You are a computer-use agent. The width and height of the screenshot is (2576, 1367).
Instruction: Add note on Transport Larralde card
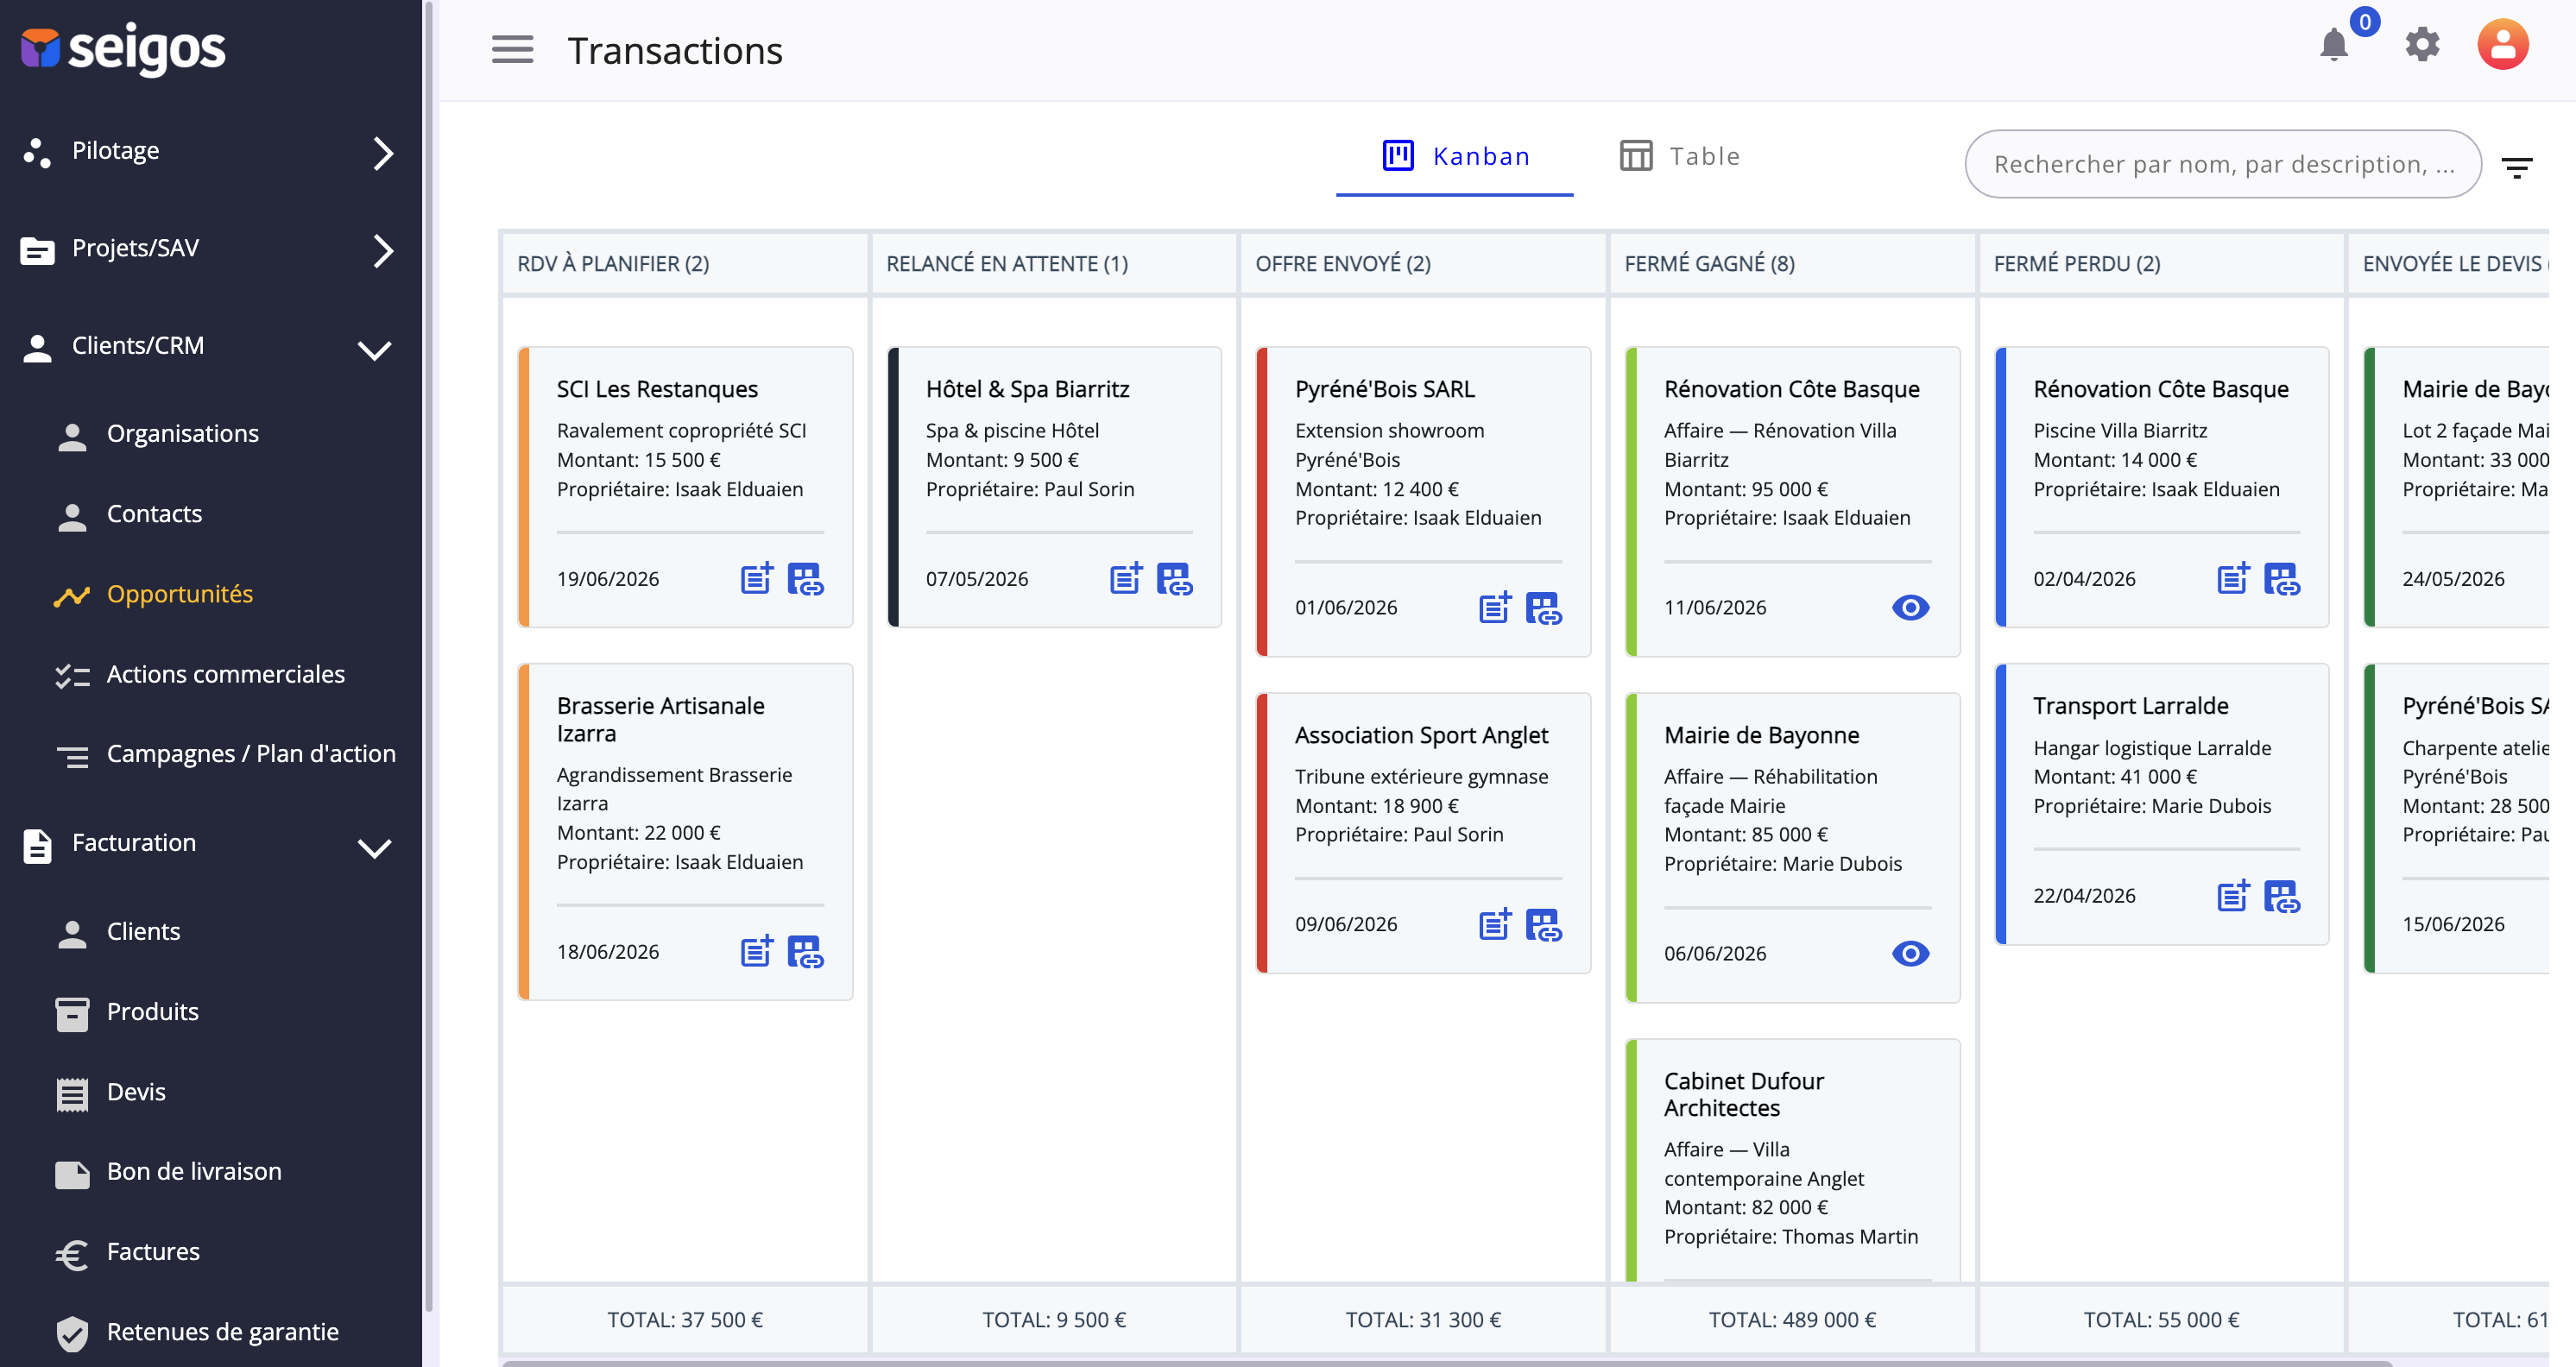tap(2233, 895)
